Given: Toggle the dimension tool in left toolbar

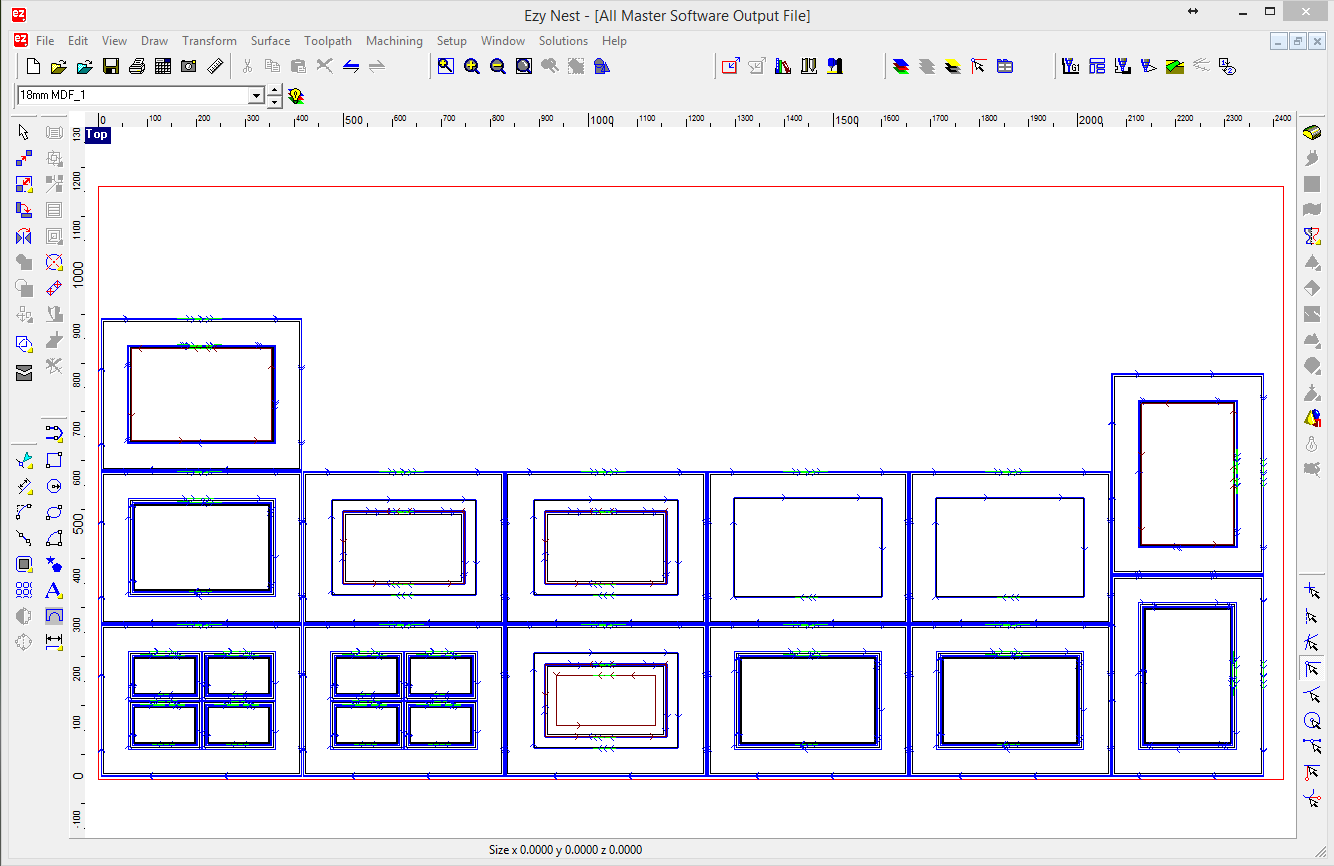Looking at the screenshot, I should pyautogui.click(x=54, y=641).
